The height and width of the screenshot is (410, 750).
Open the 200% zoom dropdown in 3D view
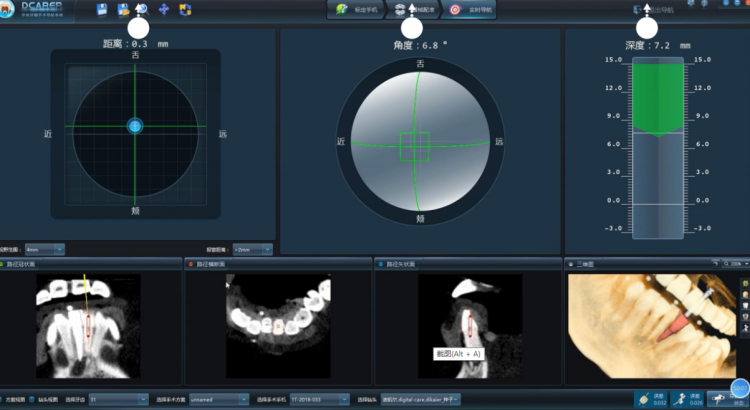tap(736, 264)
